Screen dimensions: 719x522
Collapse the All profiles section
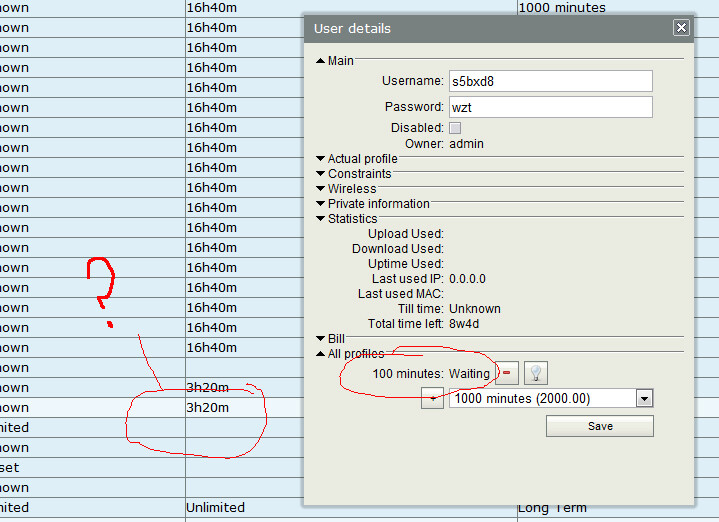(321, 354)
